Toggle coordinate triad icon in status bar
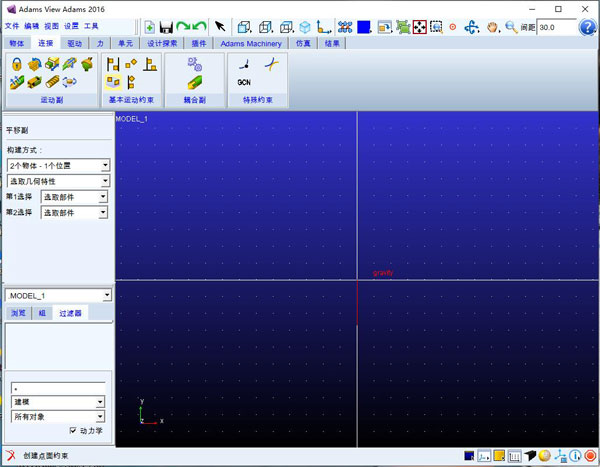The image size is (600, 467). (x=484, y=456)
